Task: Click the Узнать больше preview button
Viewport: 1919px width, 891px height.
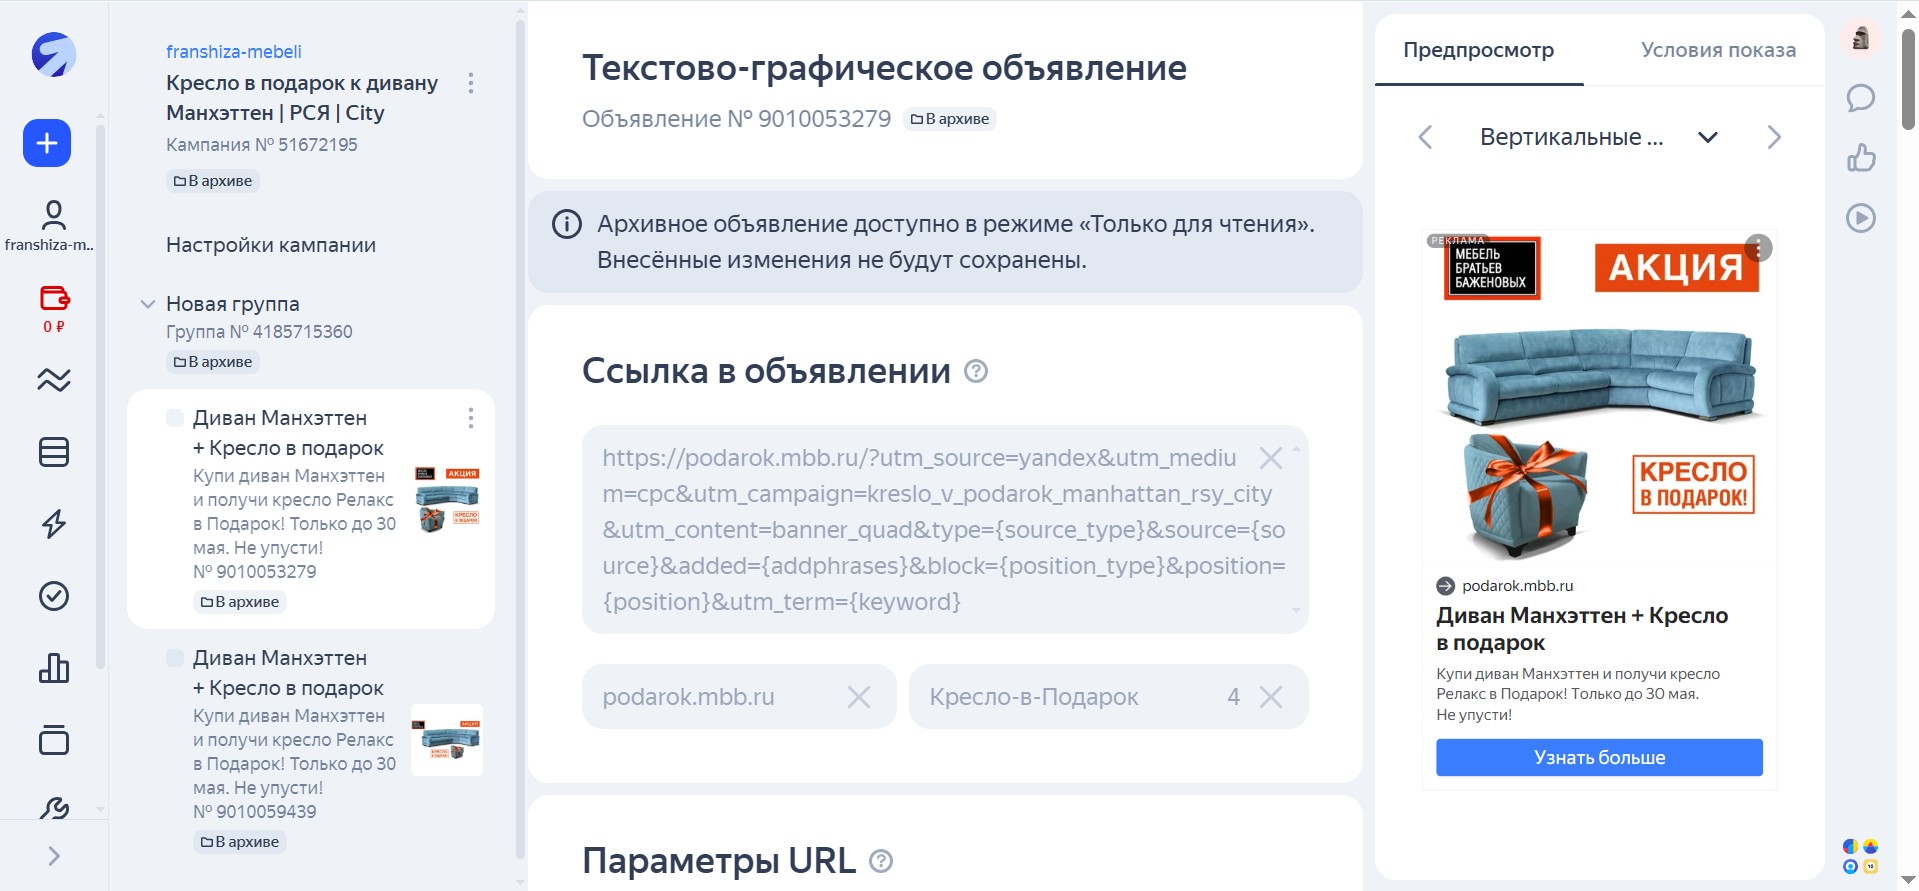Action: (1599, 758)
